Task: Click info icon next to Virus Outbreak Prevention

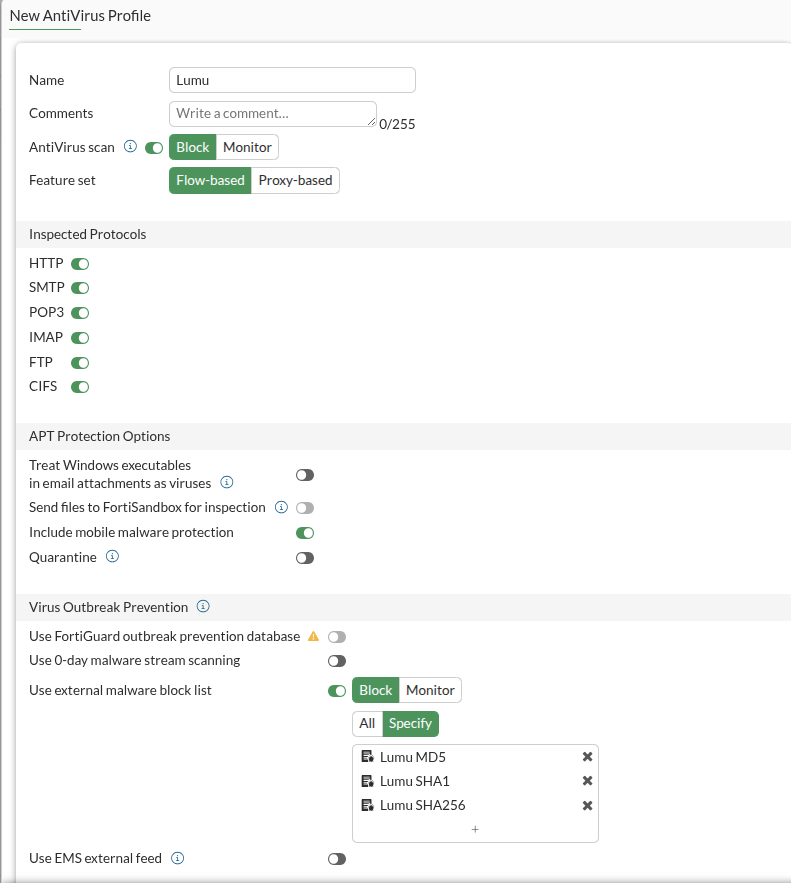Action: pos(203,606)
